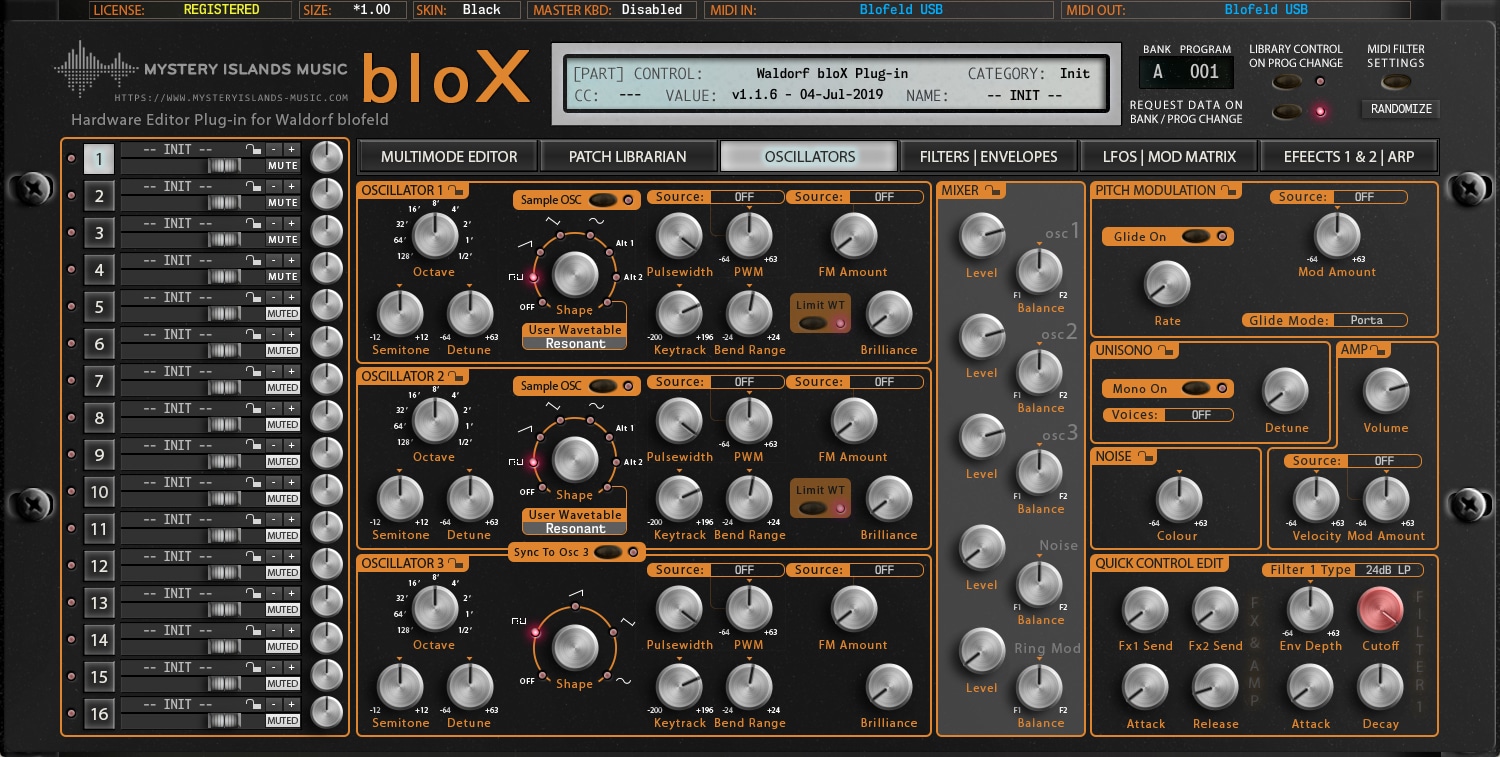Select the sawtooth shape on Oscillator 1
This screenshot has width=1500, height=757.
(x=542, y=251)
